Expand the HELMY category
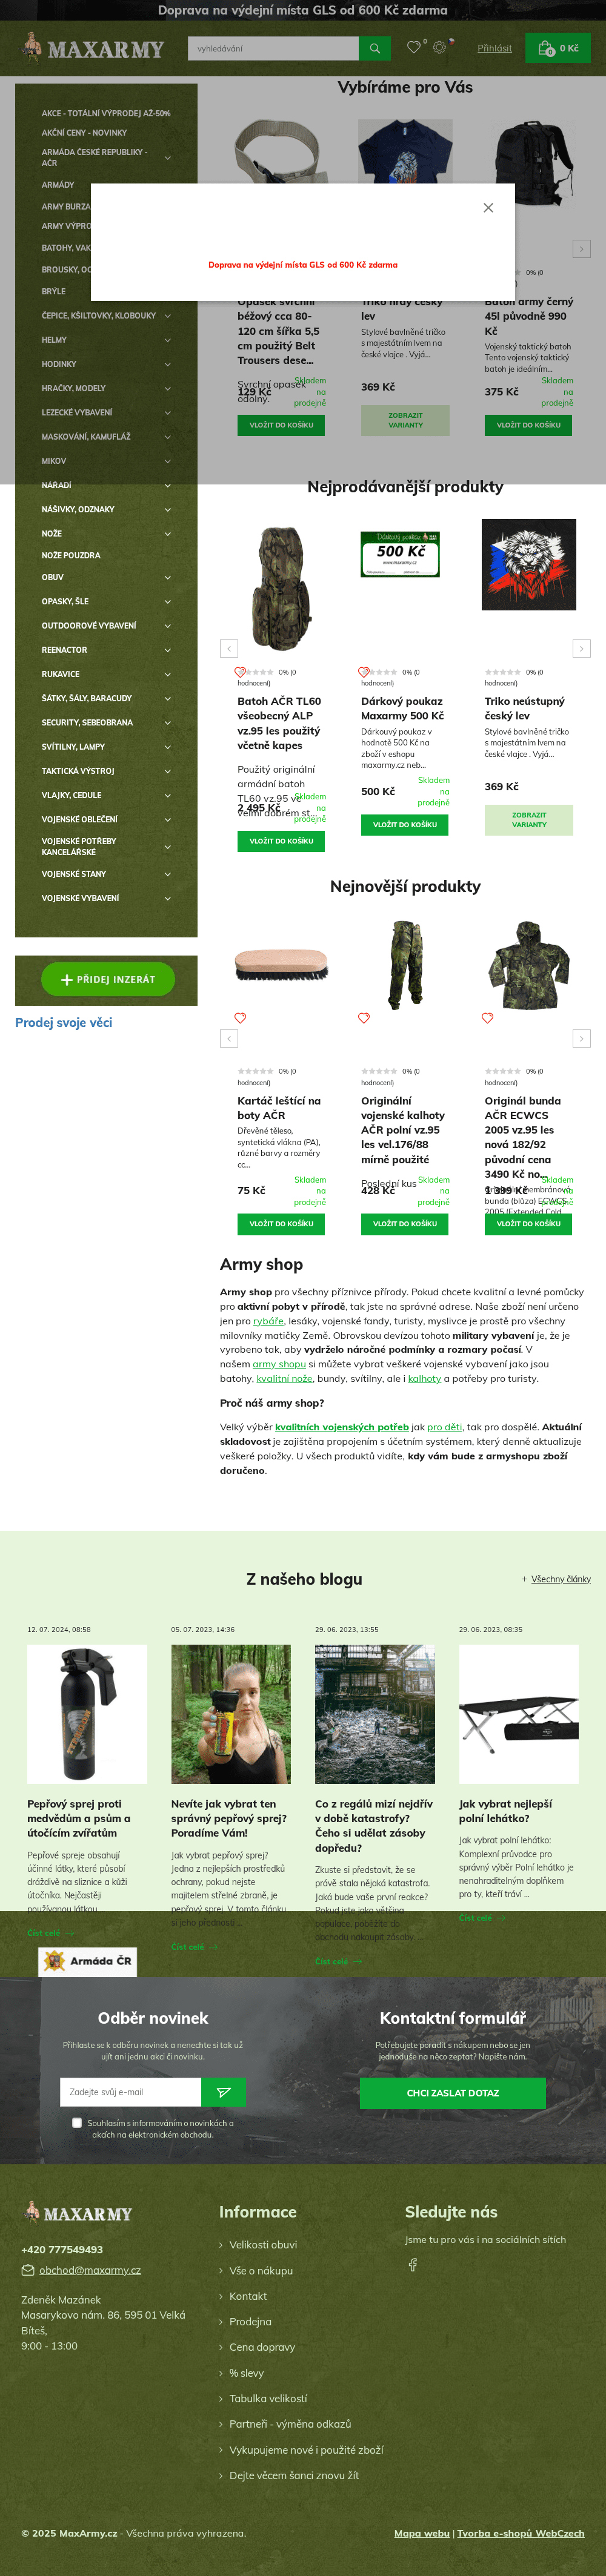The width and height of the screenshot is (606, 2576). pyautogui.click(x=167, y=340)
